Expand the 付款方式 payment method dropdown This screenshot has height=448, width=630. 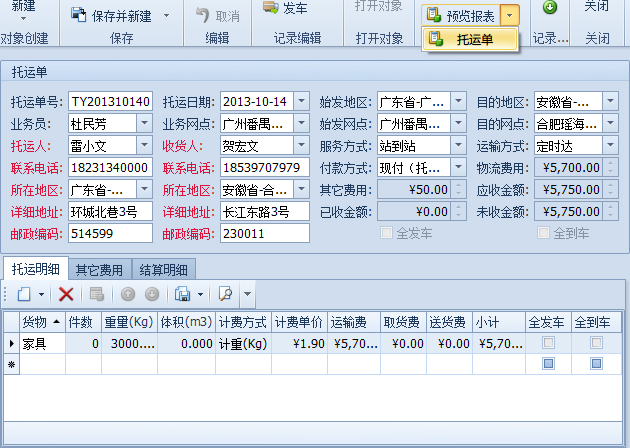[458, 168]
